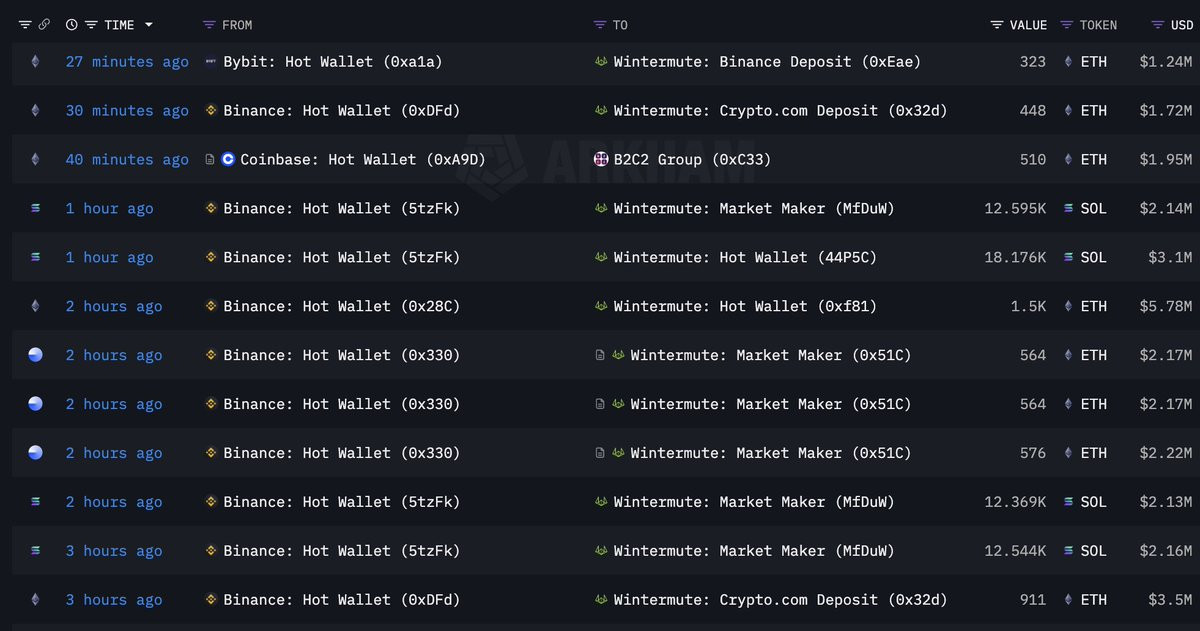Toggle the clock time-format icon
1200x631 pixels.
click(x=71, y=25)
